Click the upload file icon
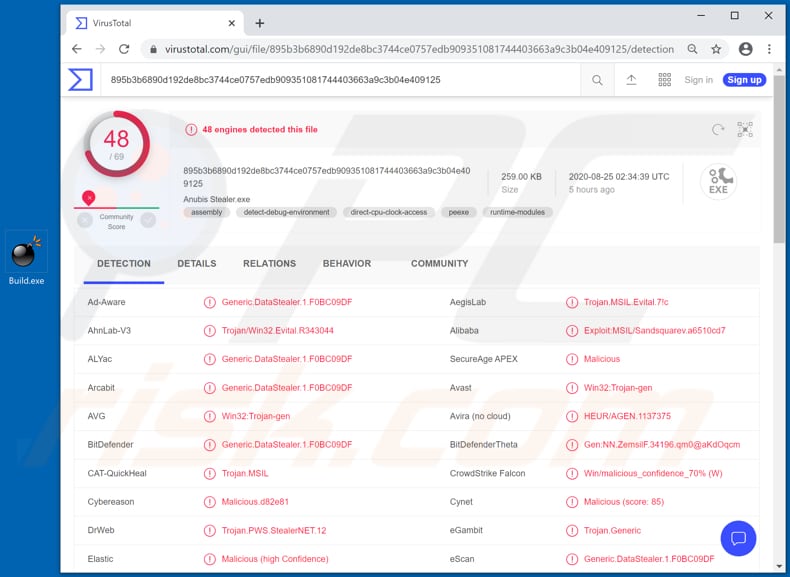The height and width of the screenshot is (577, 790). click(x=631, y=80)
